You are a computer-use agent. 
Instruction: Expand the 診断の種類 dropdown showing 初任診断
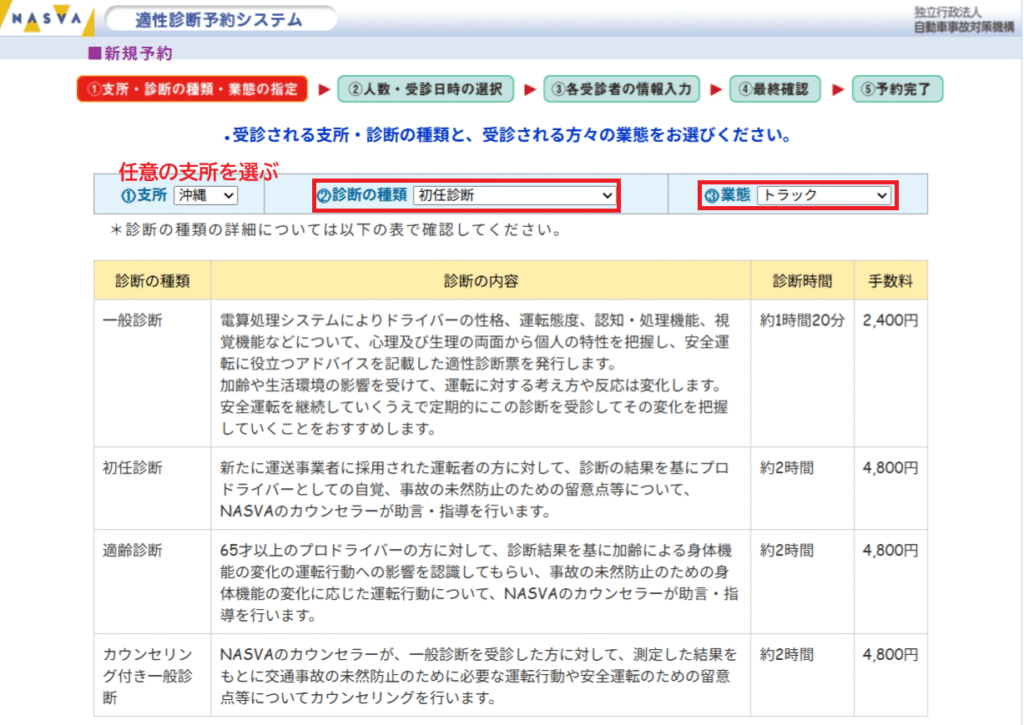(514, 196)
